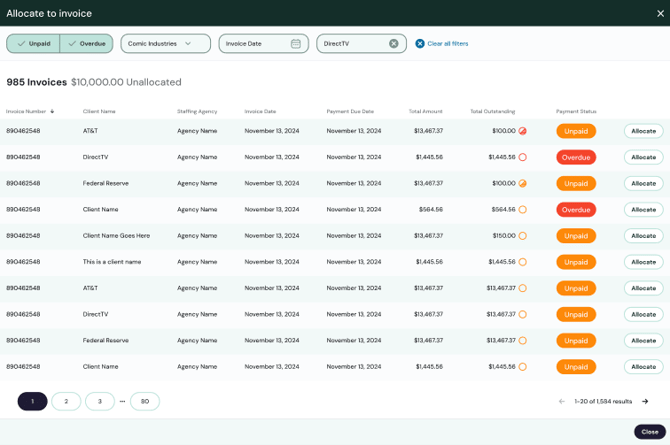
Task: Click the $150.00 outstanding amount
Action: coord(504,236)
